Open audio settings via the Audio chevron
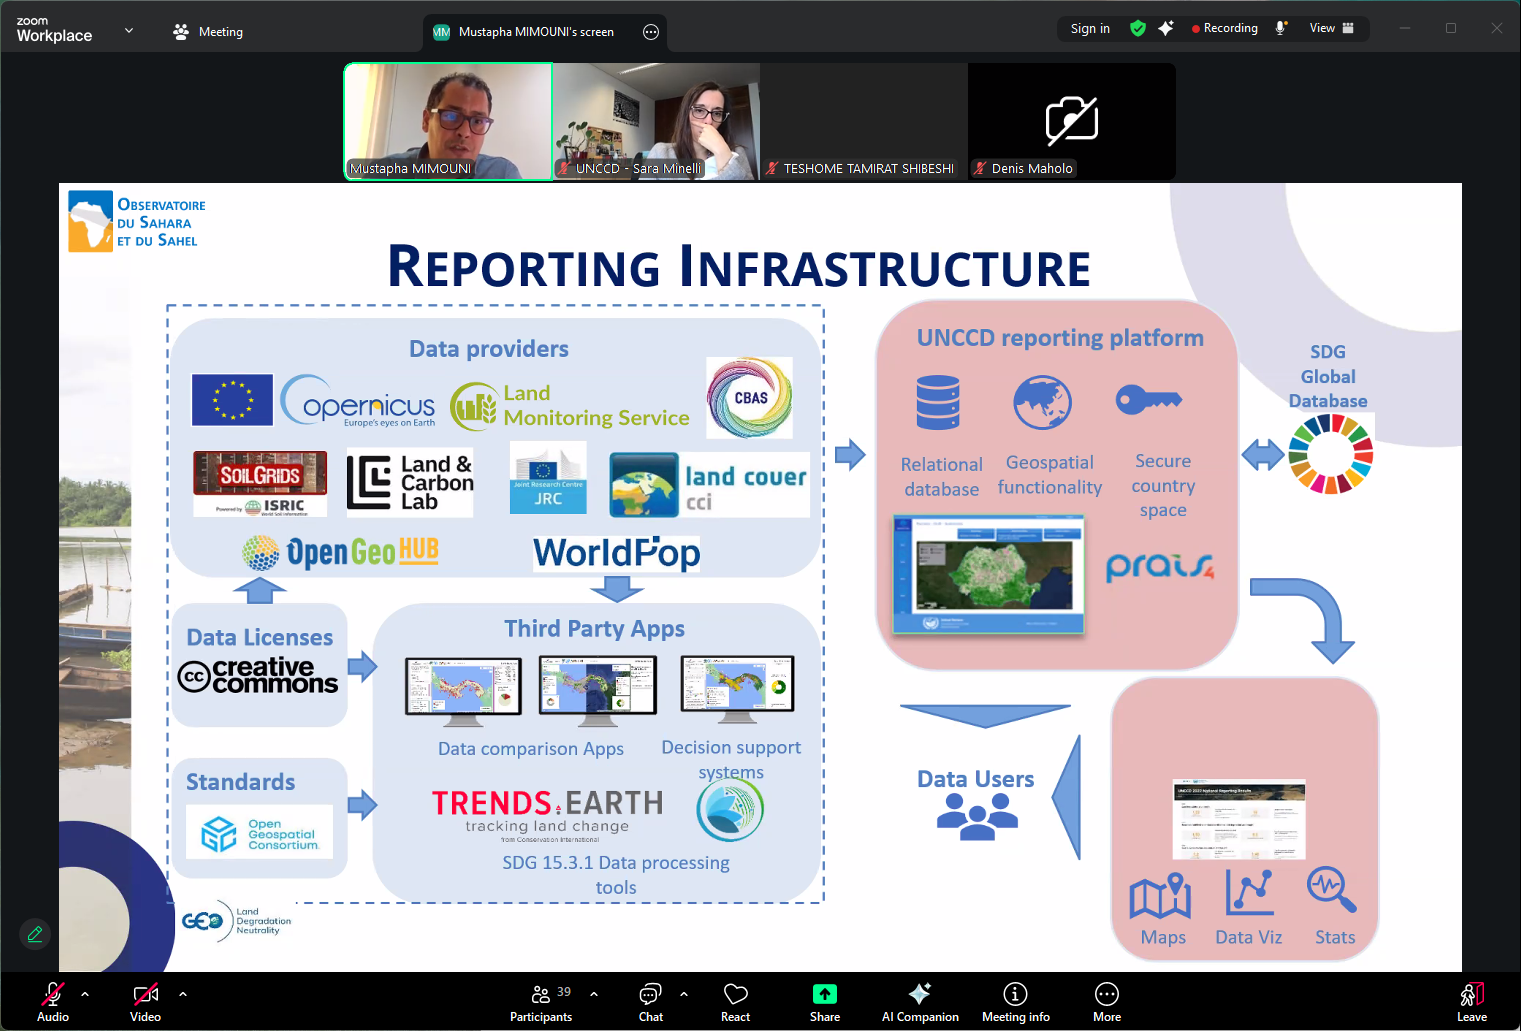Screen dimensions: 1521x1031 click(x=84, y=995)
